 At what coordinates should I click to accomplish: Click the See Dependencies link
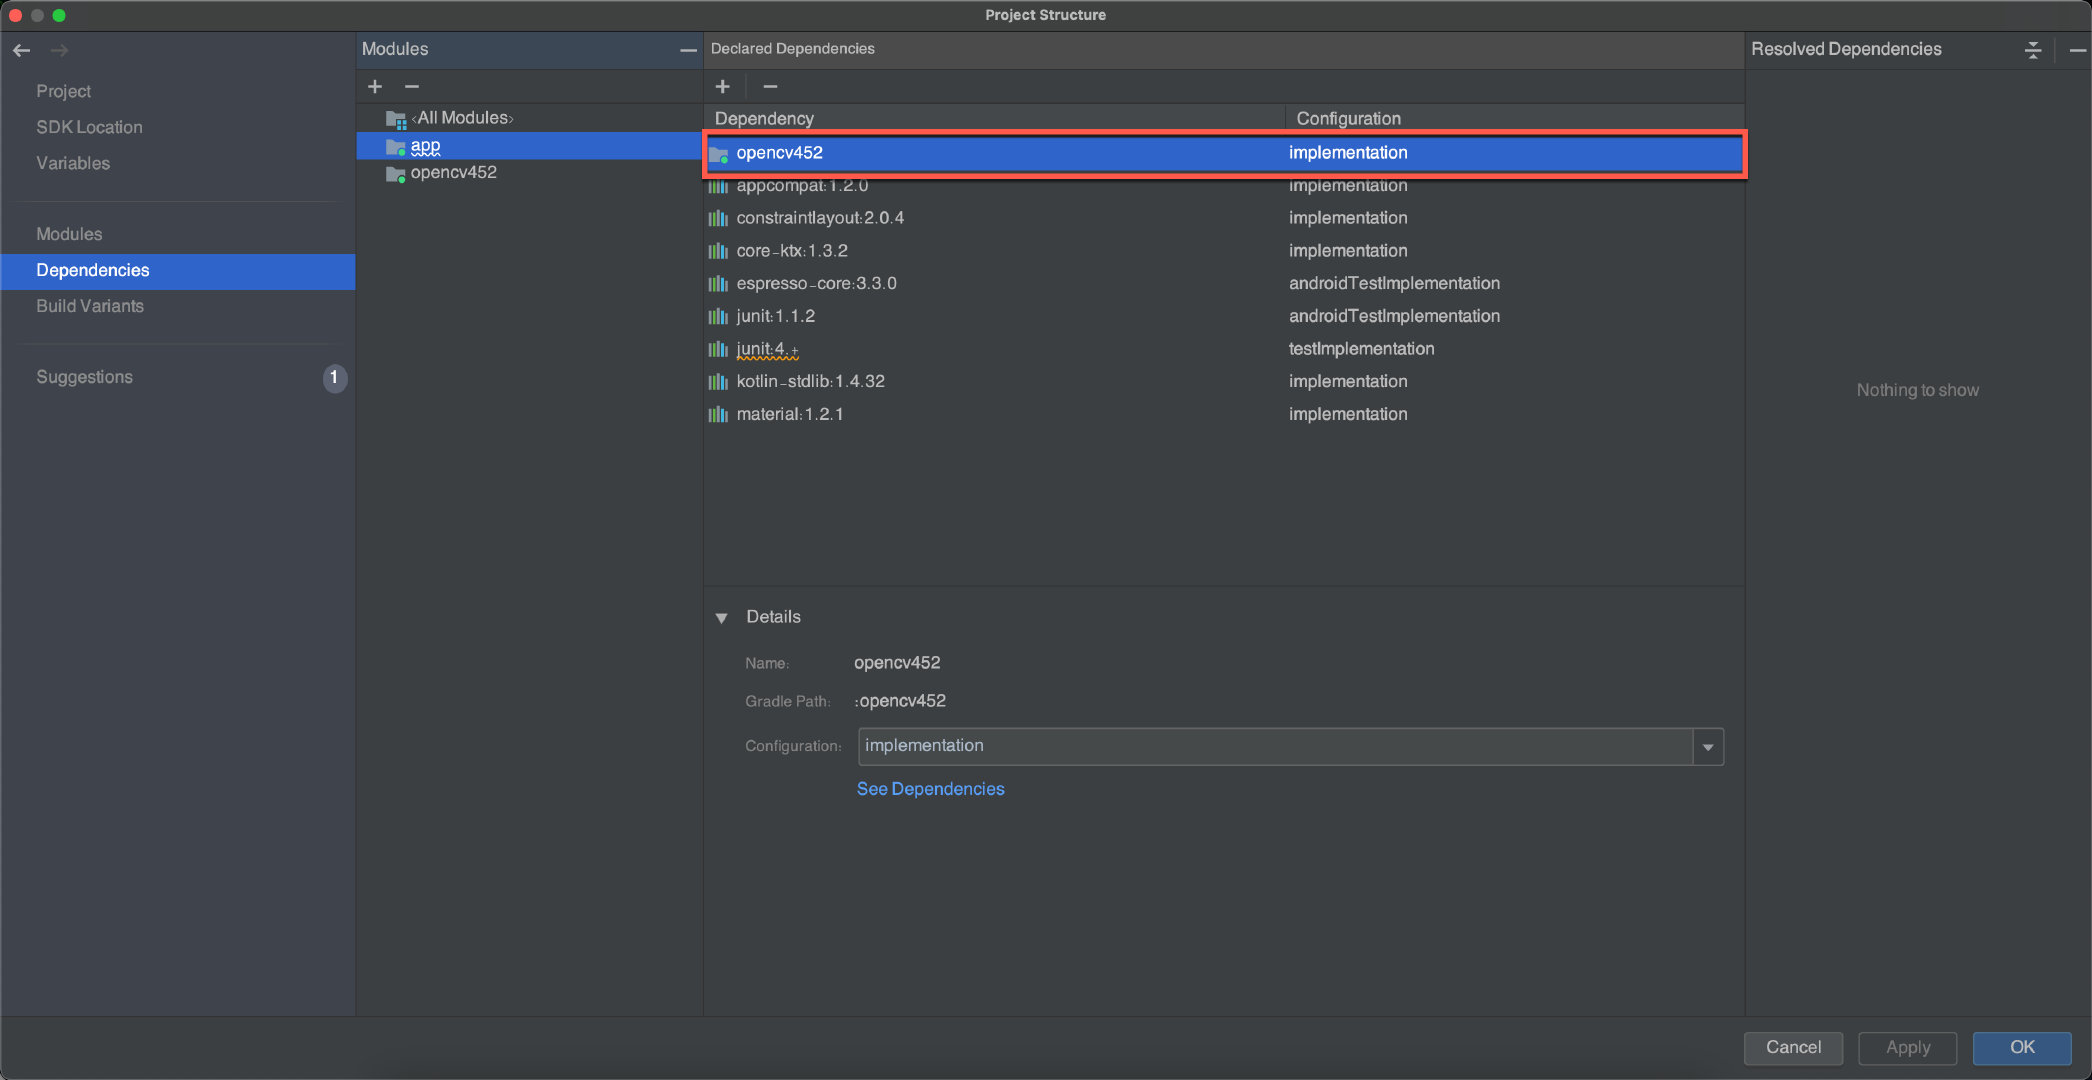(x=930, y=789)
